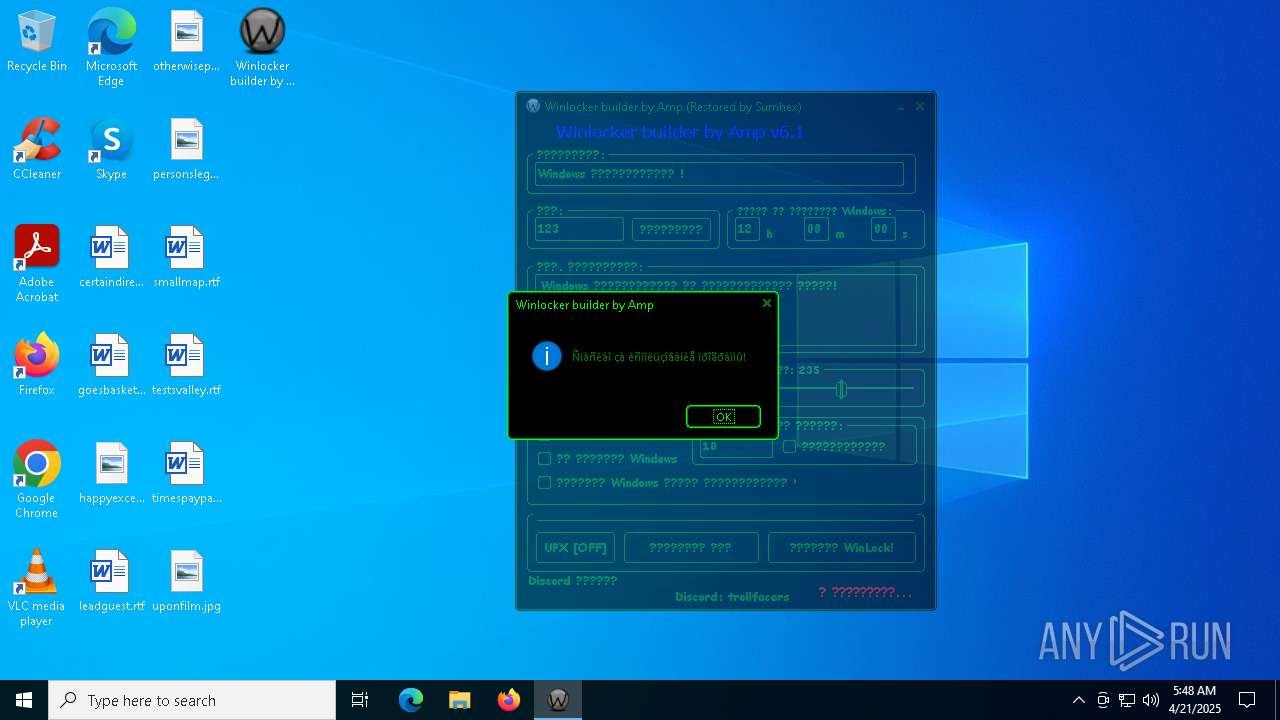Click the attempts field showing 10
The height and width of the screenshot is (720, 1280).
pyautogui.click(x=736, y=446)
